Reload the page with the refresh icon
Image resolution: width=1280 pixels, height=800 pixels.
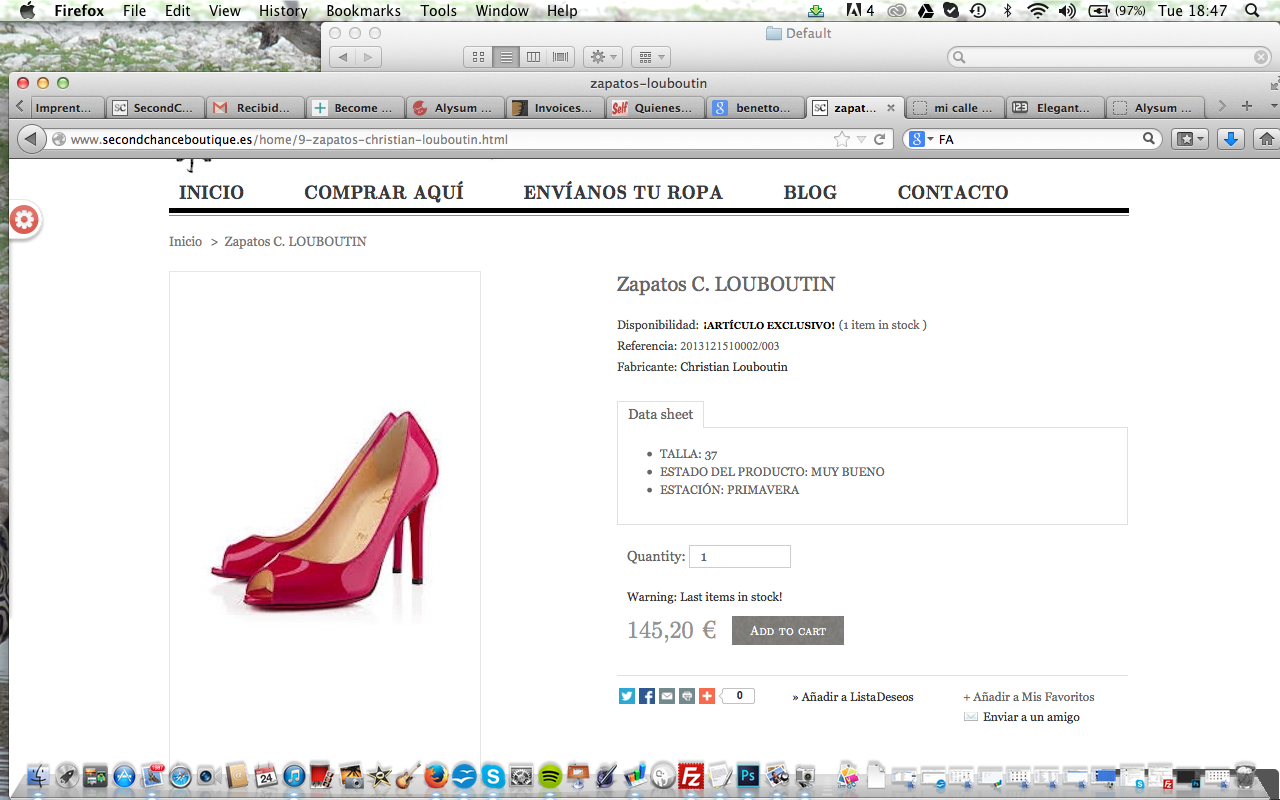coord(880,140)
